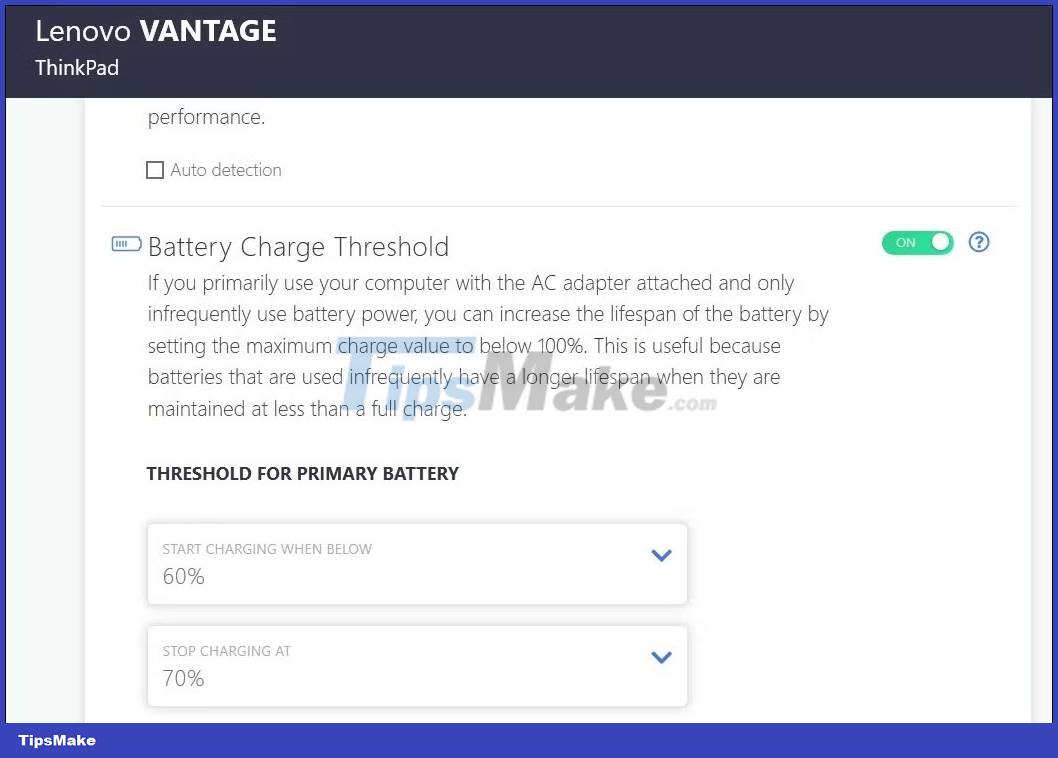This screenshot has height=758, width=1058.
Task: Click the TipsMake link in the footer
Action: click(56, 740)
